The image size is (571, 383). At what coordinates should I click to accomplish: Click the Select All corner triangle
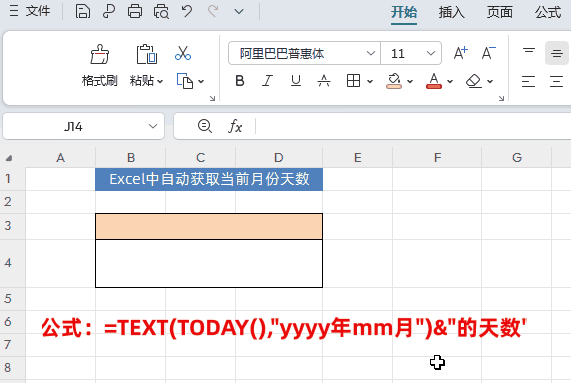pyautogui.click(x=9, y=158)
